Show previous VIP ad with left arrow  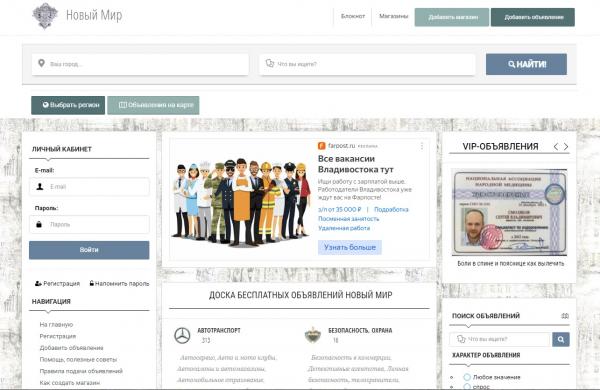[x=556, y=146]
